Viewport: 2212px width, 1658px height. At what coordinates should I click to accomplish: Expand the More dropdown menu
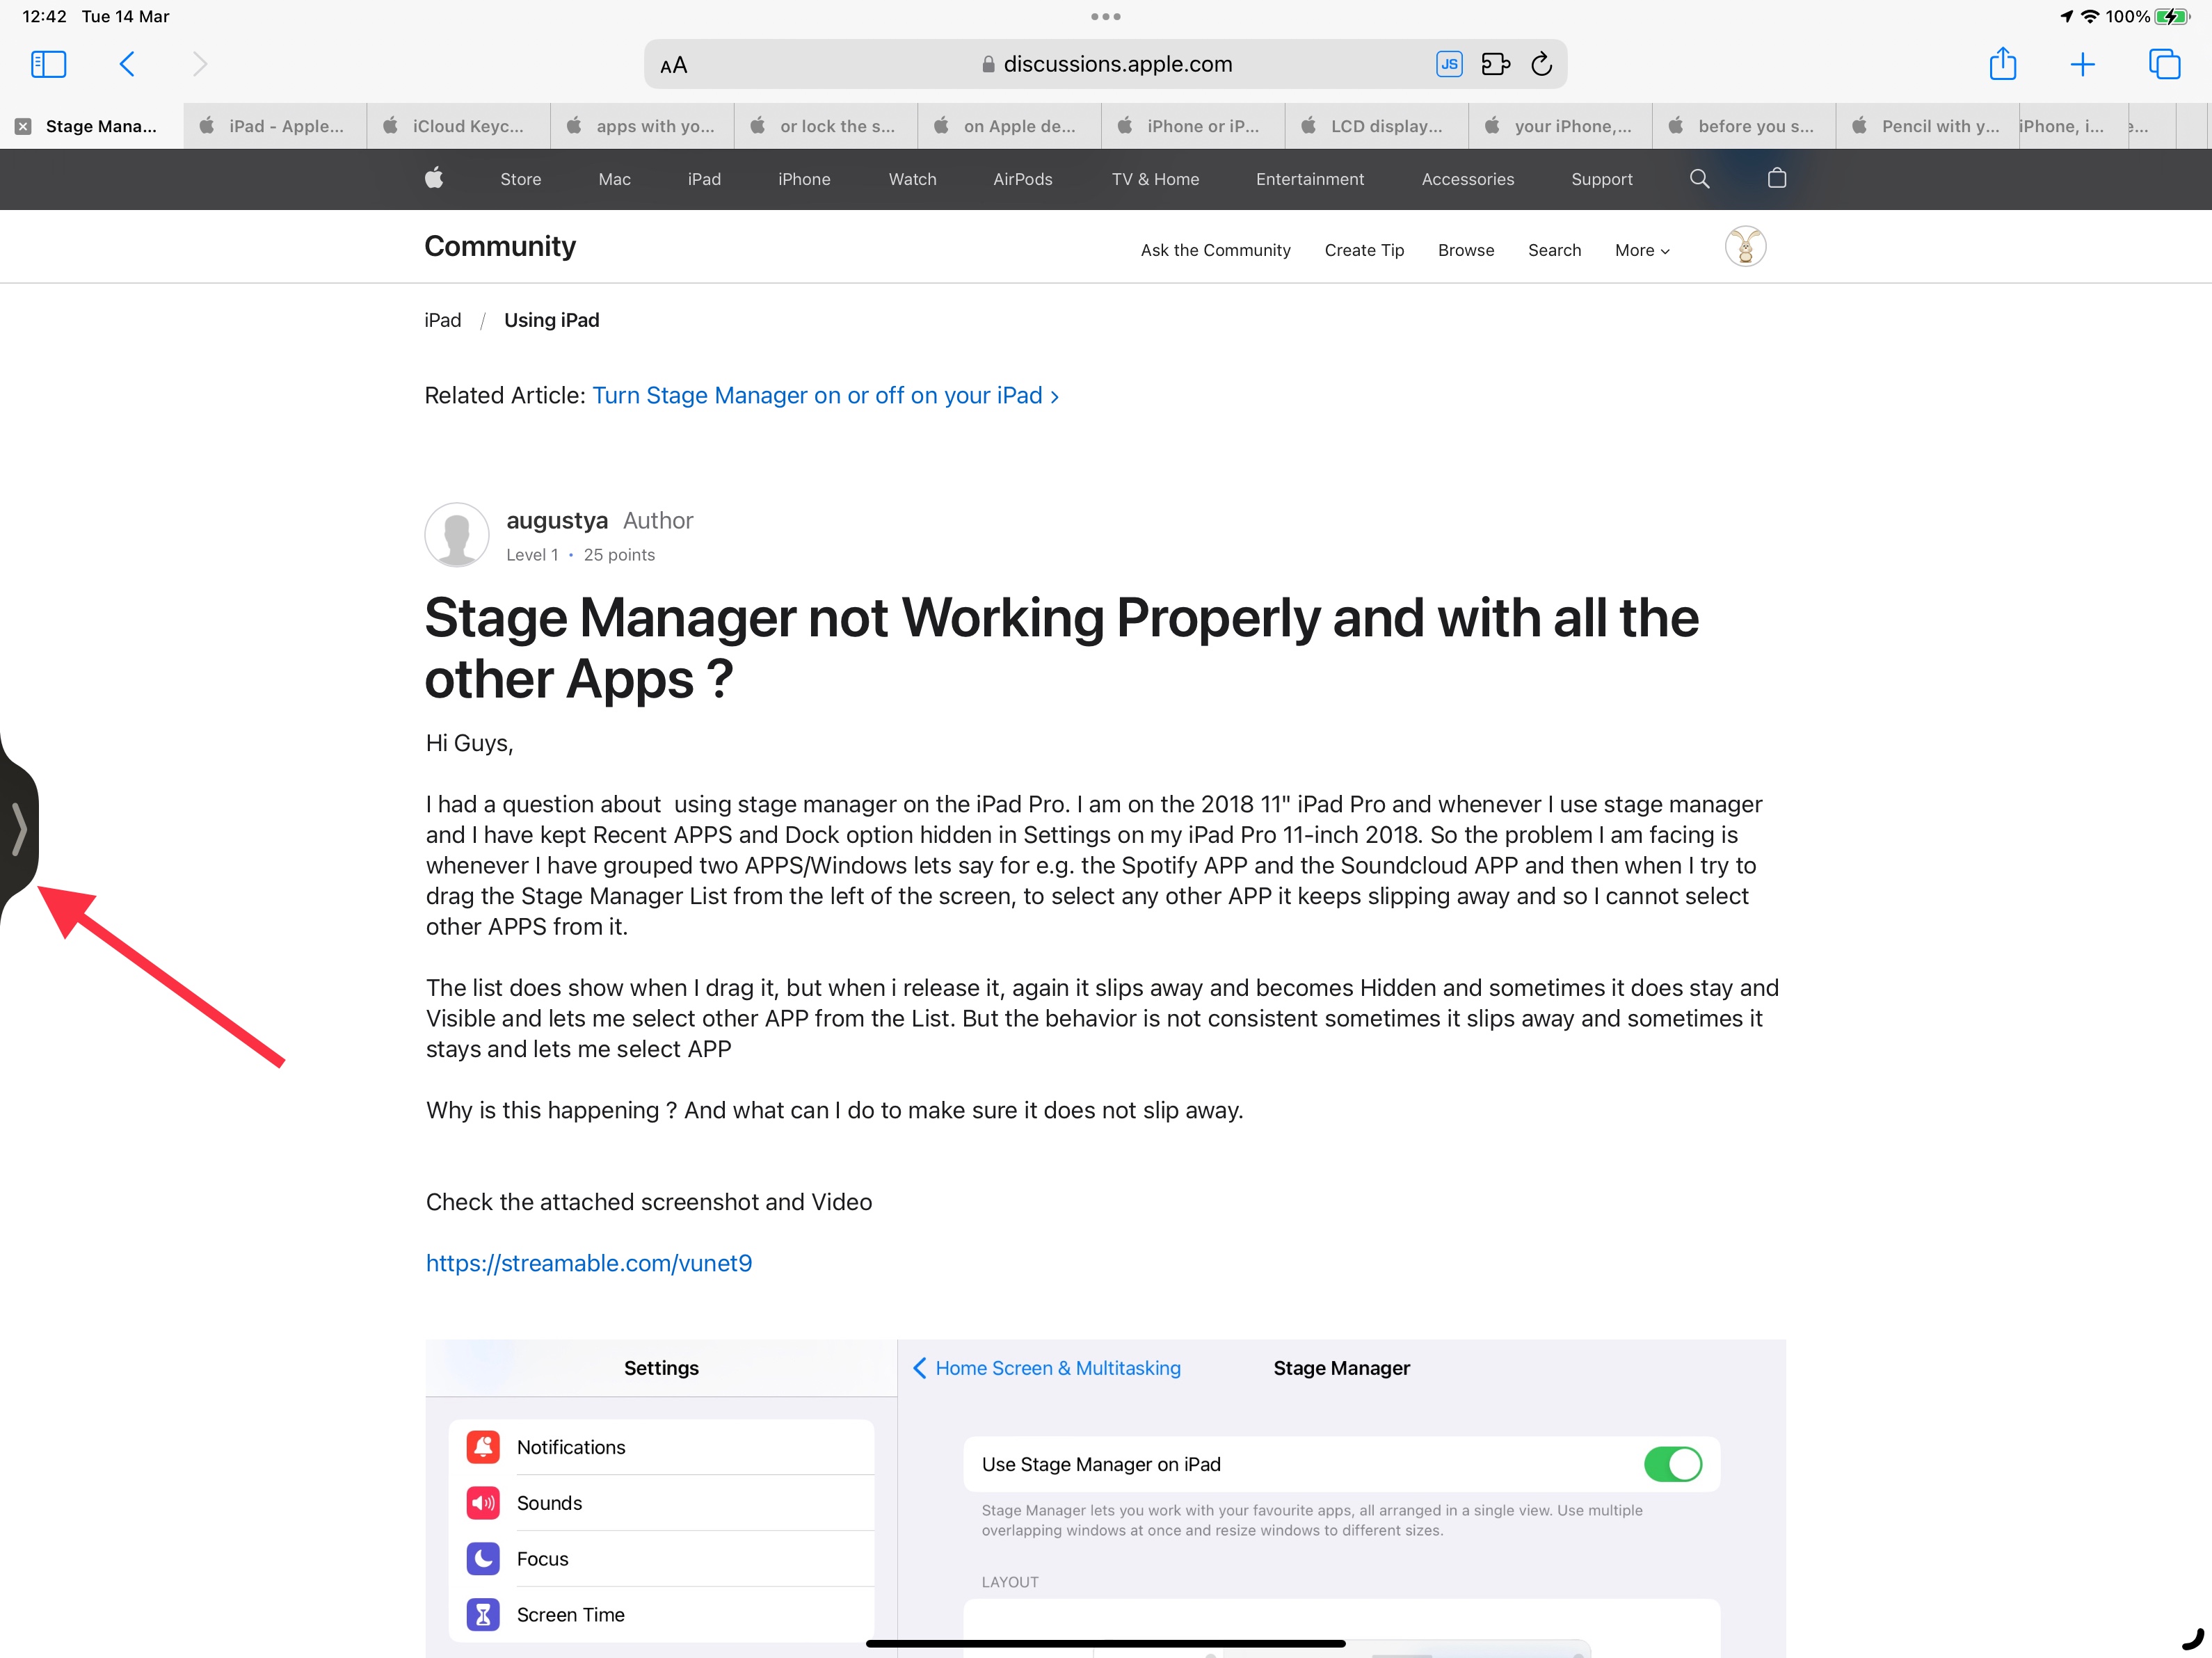tap(1642, 251)
